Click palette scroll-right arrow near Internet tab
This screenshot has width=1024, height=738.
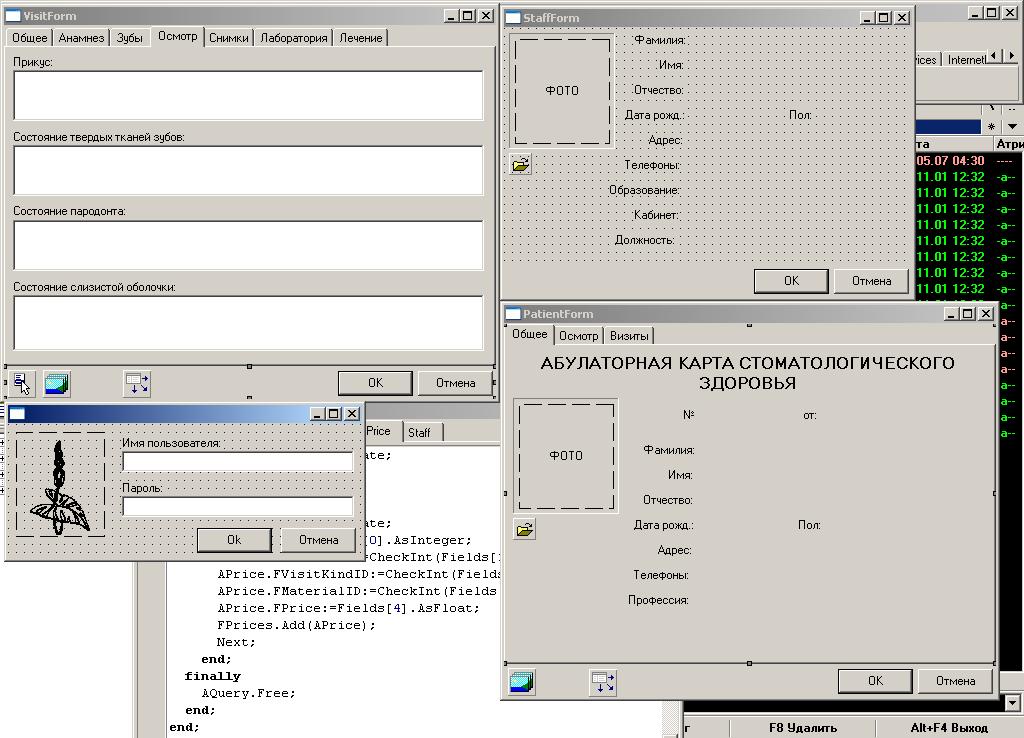click(1012, 56)
